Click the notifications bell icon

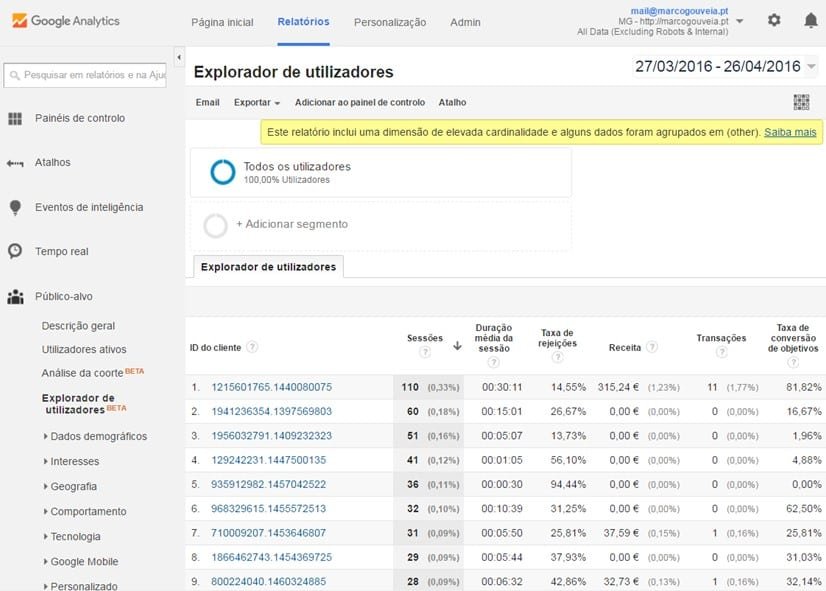coord(810,20)
